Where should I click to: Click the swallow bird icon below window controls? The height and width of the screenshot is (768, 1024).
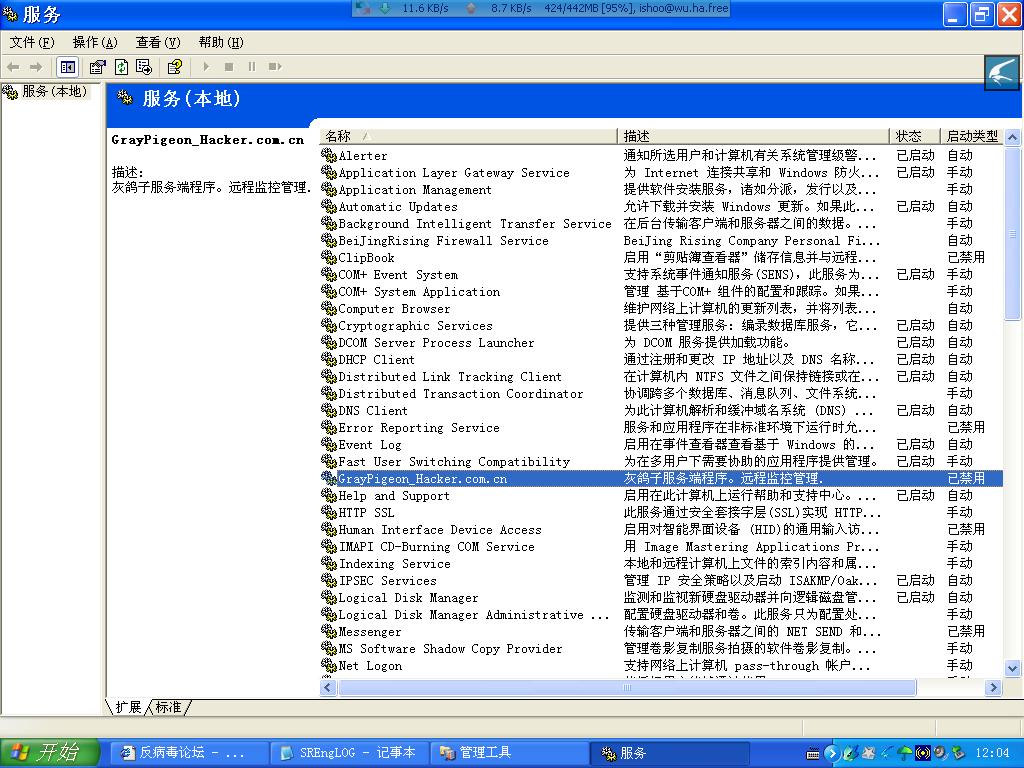[1002, 72]
